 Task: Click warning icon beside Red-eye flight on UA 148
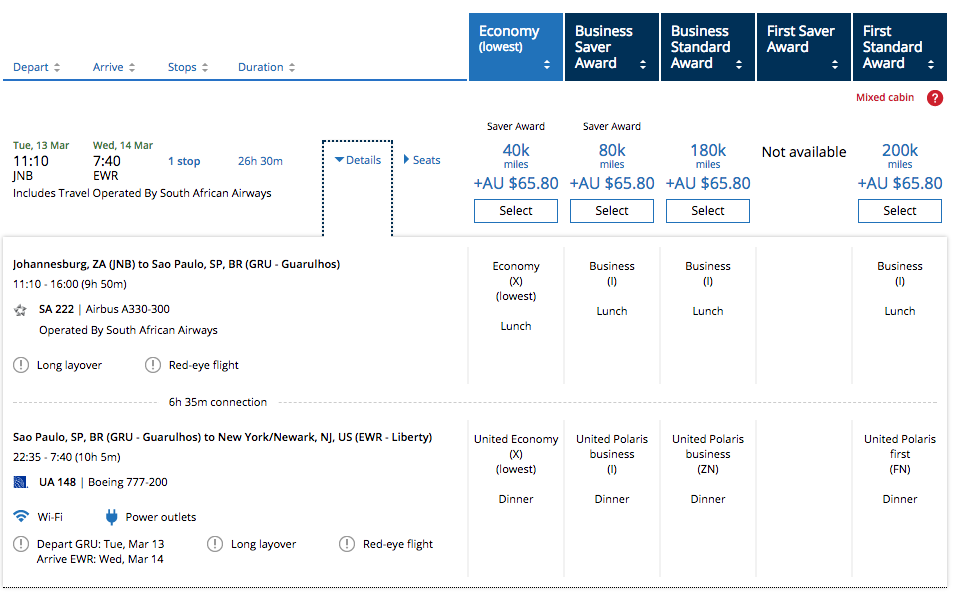(346, 544)
